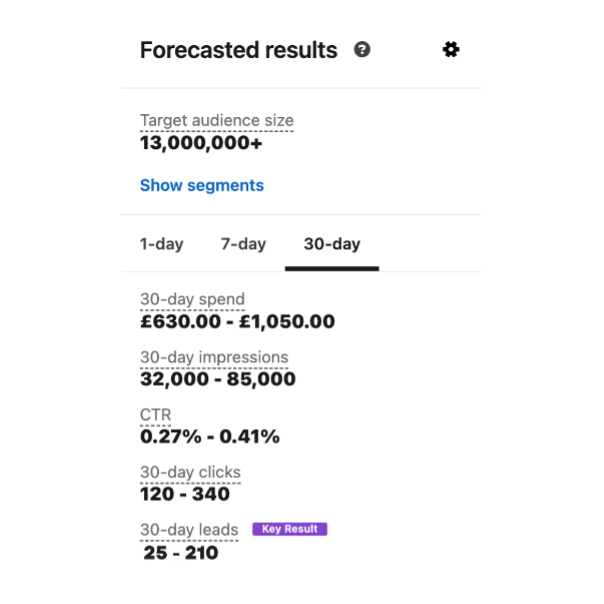Click the Show segments link

pyautogui.click(x=202, y=185)
